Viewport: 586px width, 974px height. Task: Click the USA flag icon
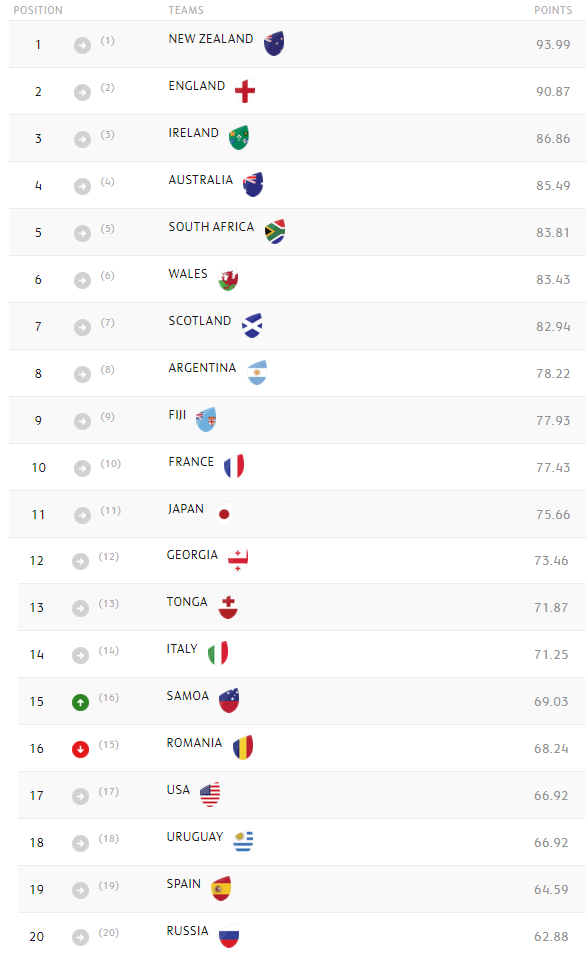[x=210, y=794]
